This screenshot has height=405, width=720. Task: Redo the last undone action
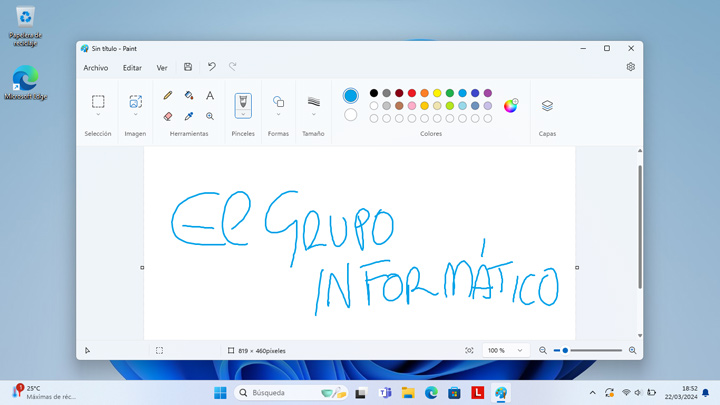pos(233,67)
